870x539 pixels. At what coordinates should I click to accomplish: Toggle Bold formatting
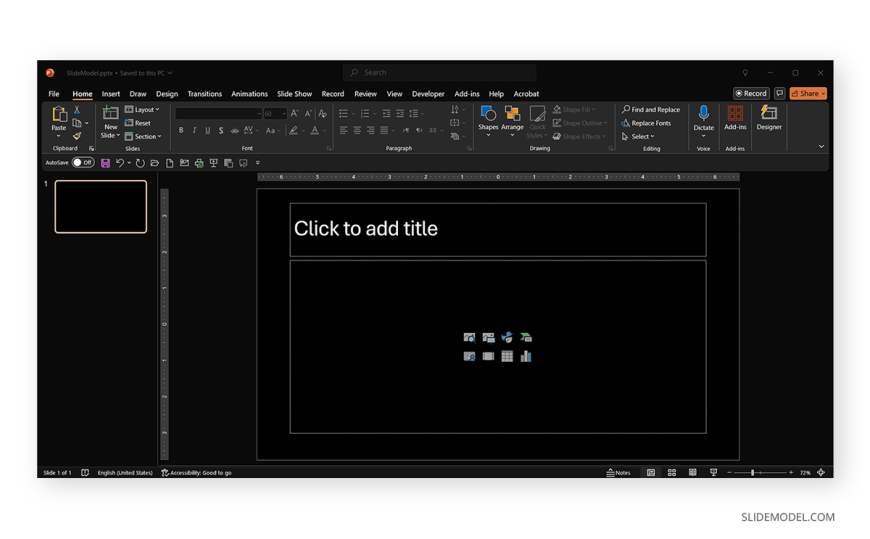click(x=181, y=130)
